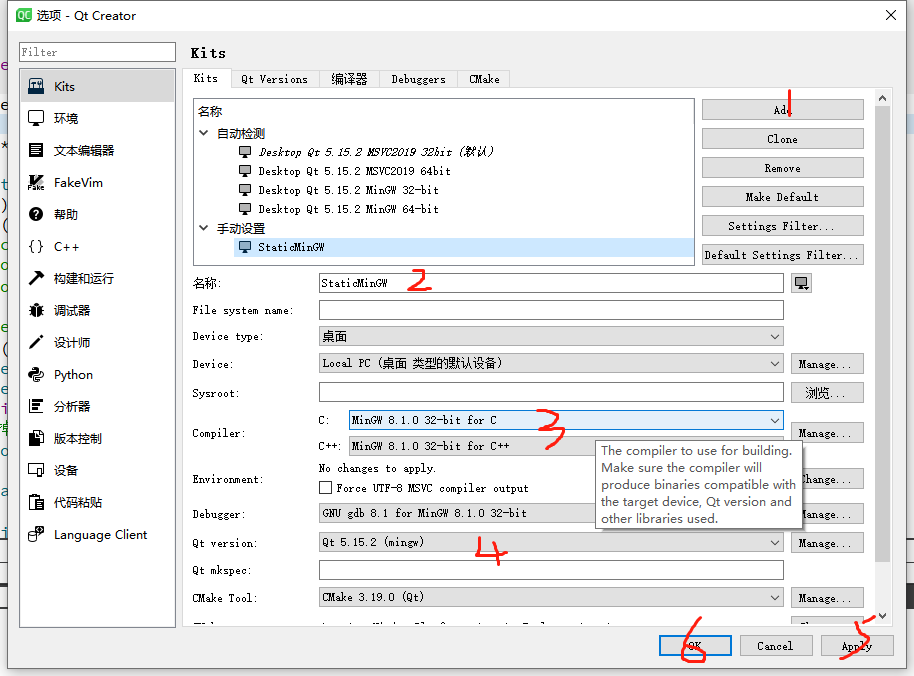Viewport: 914px width, 676px height.
Task: Click the Make Default button
Action: (782, 196)
